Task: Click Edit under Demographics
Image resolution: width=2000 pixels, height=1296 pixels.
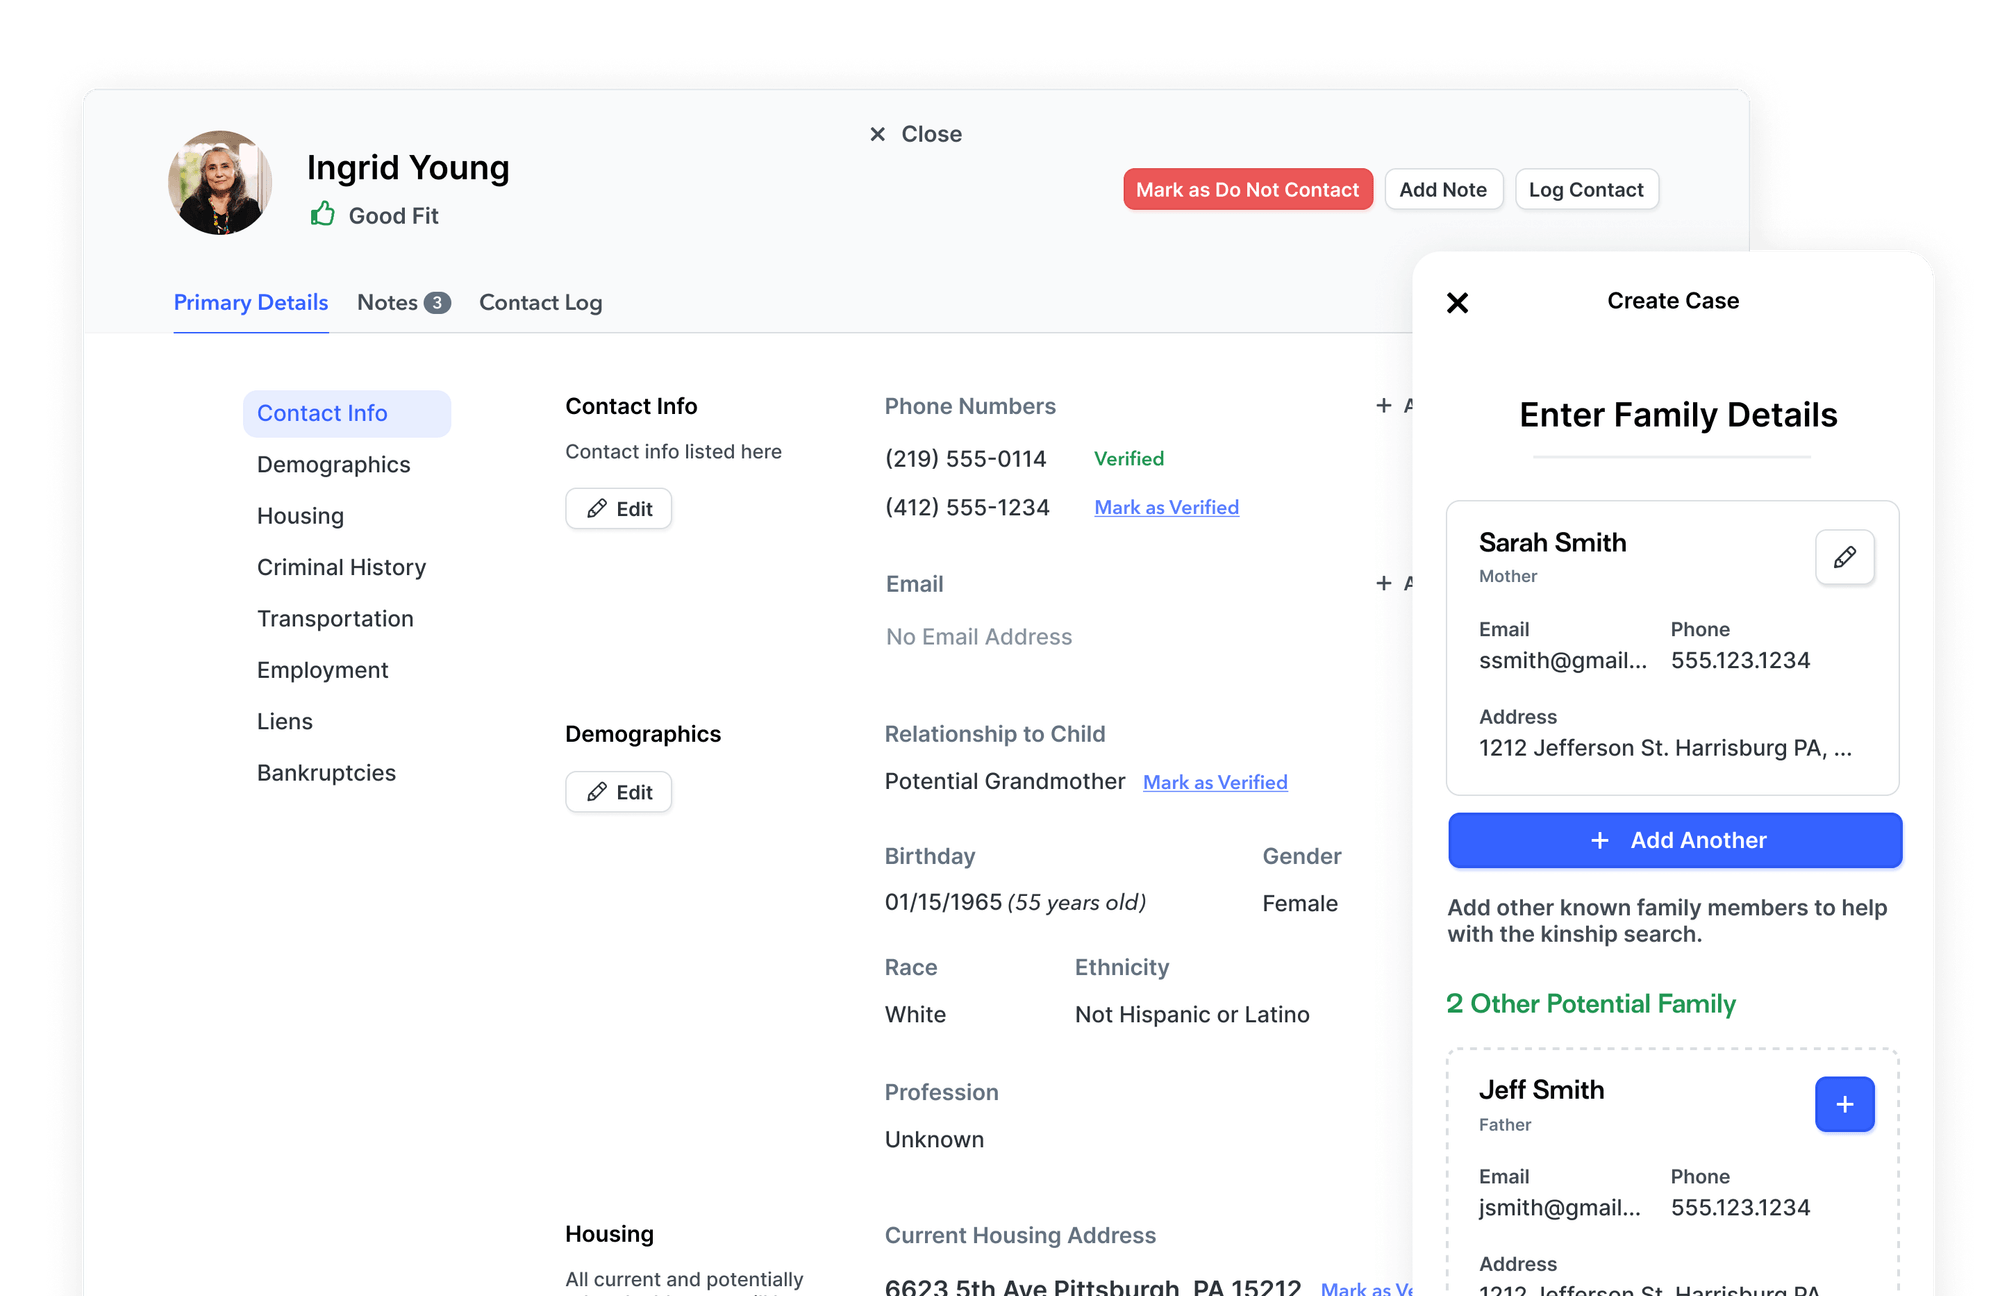Action: [618, 792]
